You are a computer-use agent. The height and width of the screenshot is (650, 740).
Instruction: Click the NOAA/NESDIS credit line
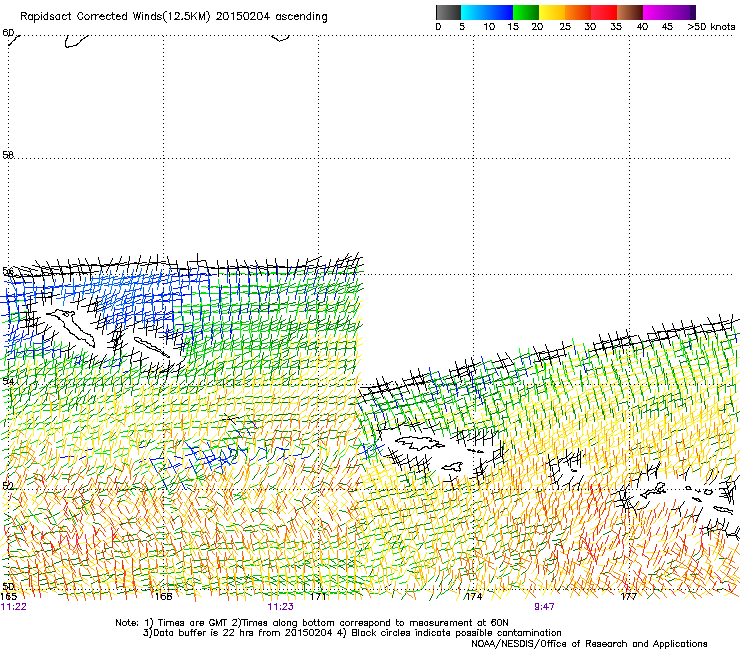pyautogui.click(x=589, y=644)
